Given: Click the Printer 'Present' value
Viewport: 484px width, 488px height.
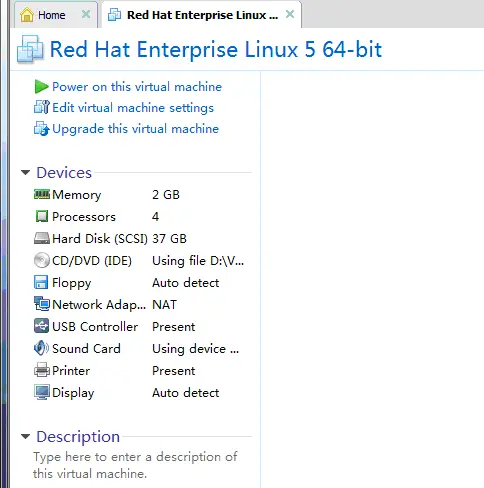Looking at the screenshot, I should tap(174, 371).
